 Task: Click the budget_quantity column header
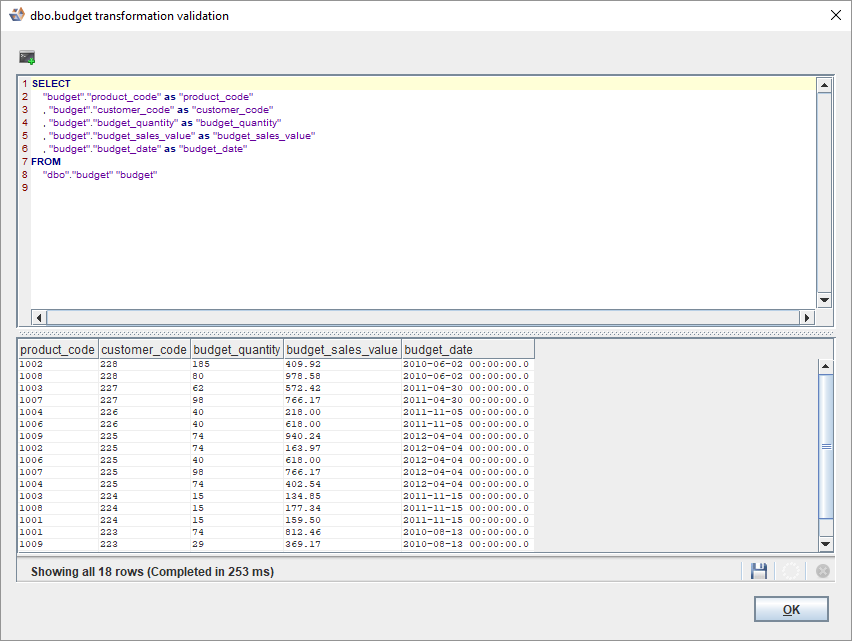coord(236,350)
